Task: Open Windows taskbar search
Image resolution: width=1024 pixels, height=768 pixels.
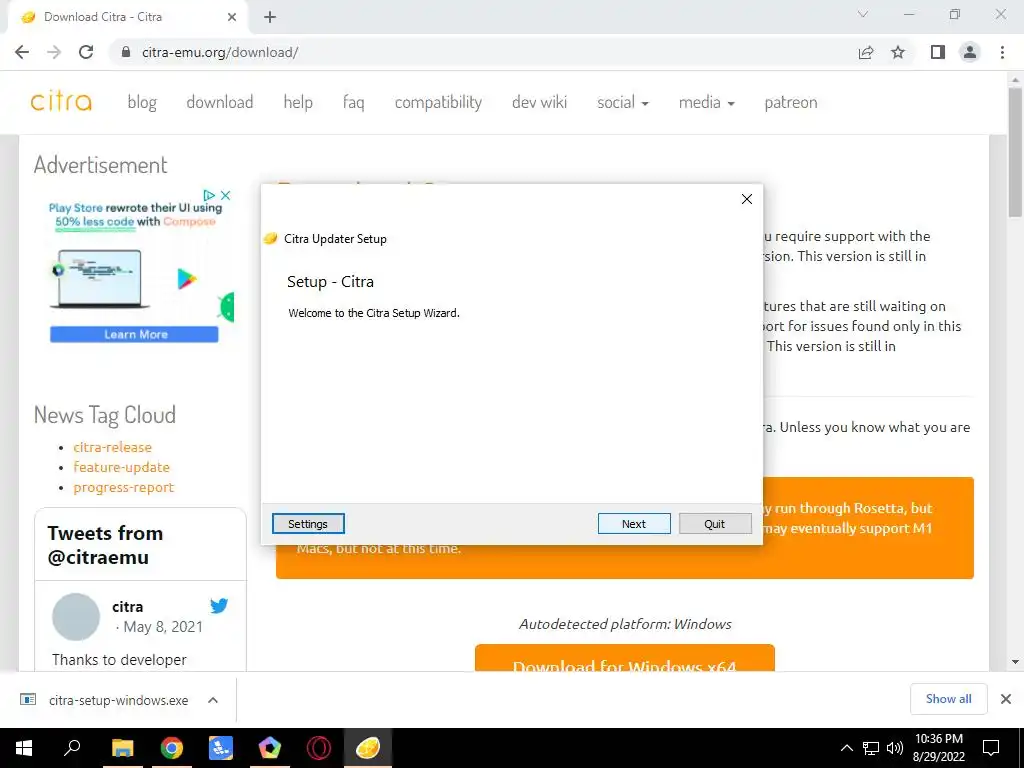Action: point(72,748)
